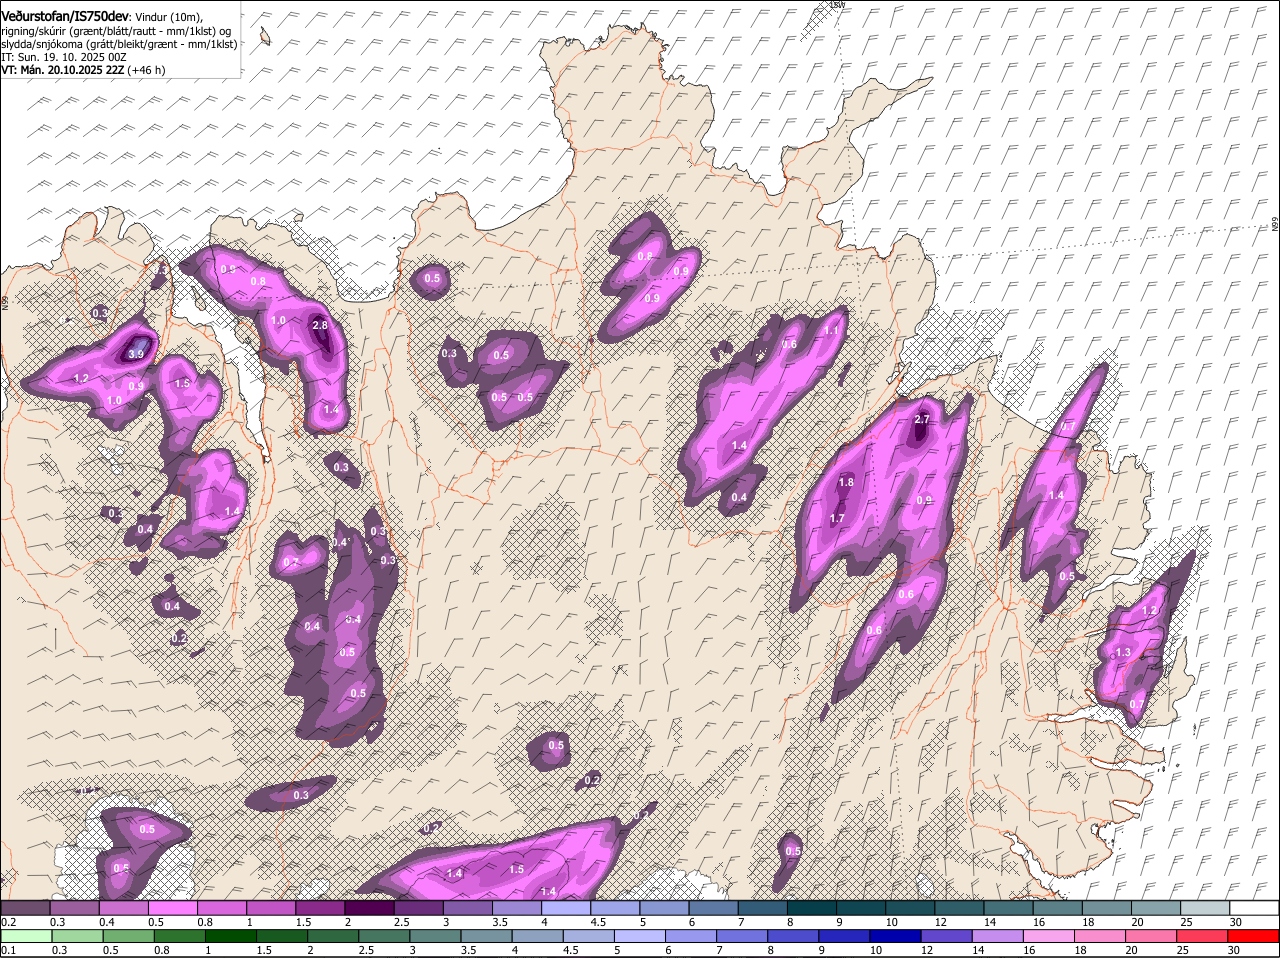Screen dimensions: 1280x958
Task: Select darkest purple 2–2.5 swatch in top legend
Action: (x=369, y=908)
